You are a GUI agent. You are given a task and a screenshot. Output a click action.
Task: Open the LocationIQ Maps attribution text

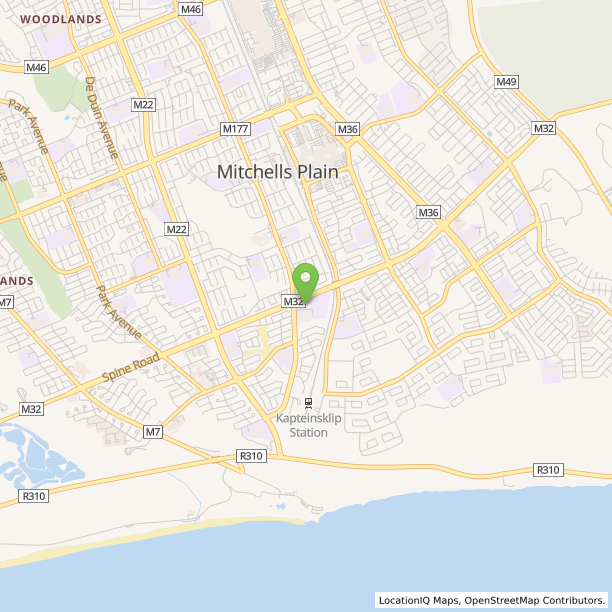[x=492, y=600]
